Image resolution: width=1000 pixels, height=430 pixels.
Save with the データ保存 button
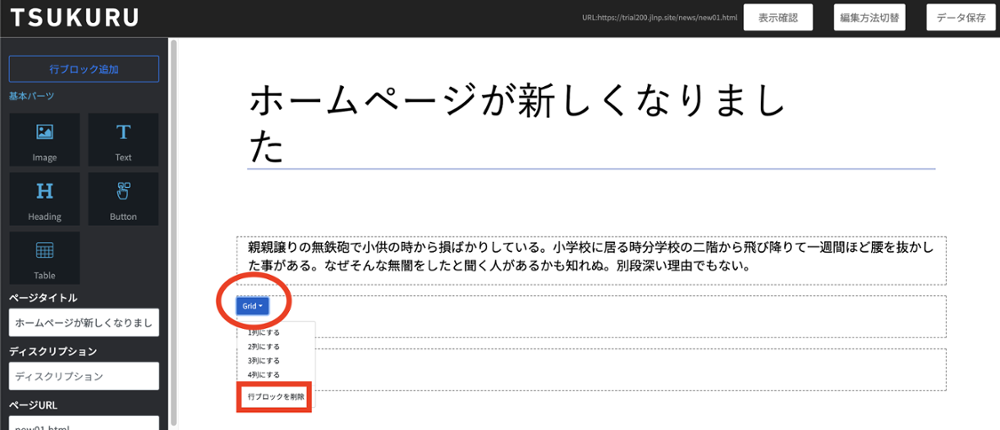(961, 18)
